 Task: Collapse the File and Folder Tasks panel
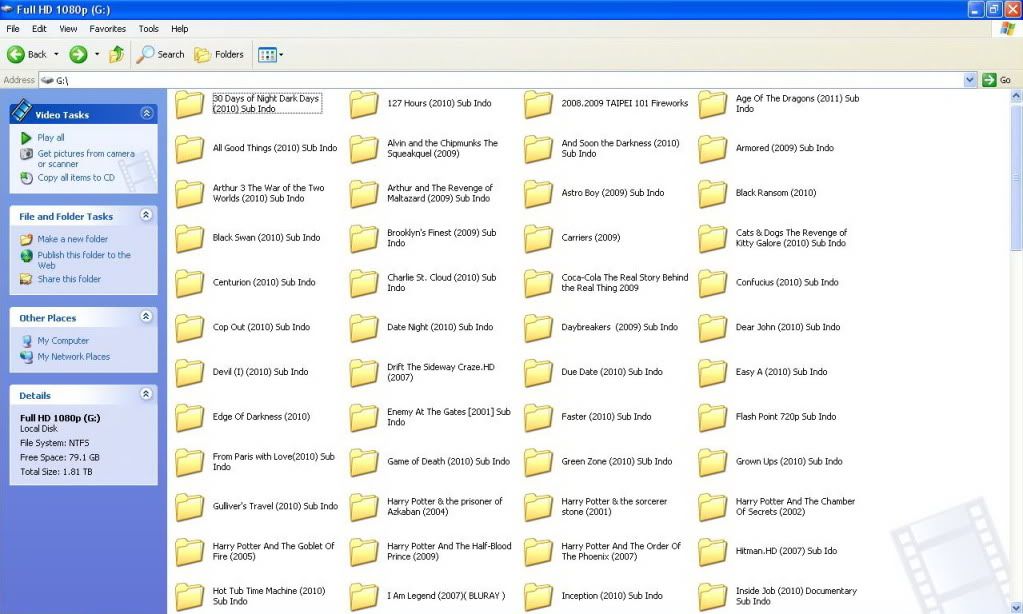tap(146, 215)
